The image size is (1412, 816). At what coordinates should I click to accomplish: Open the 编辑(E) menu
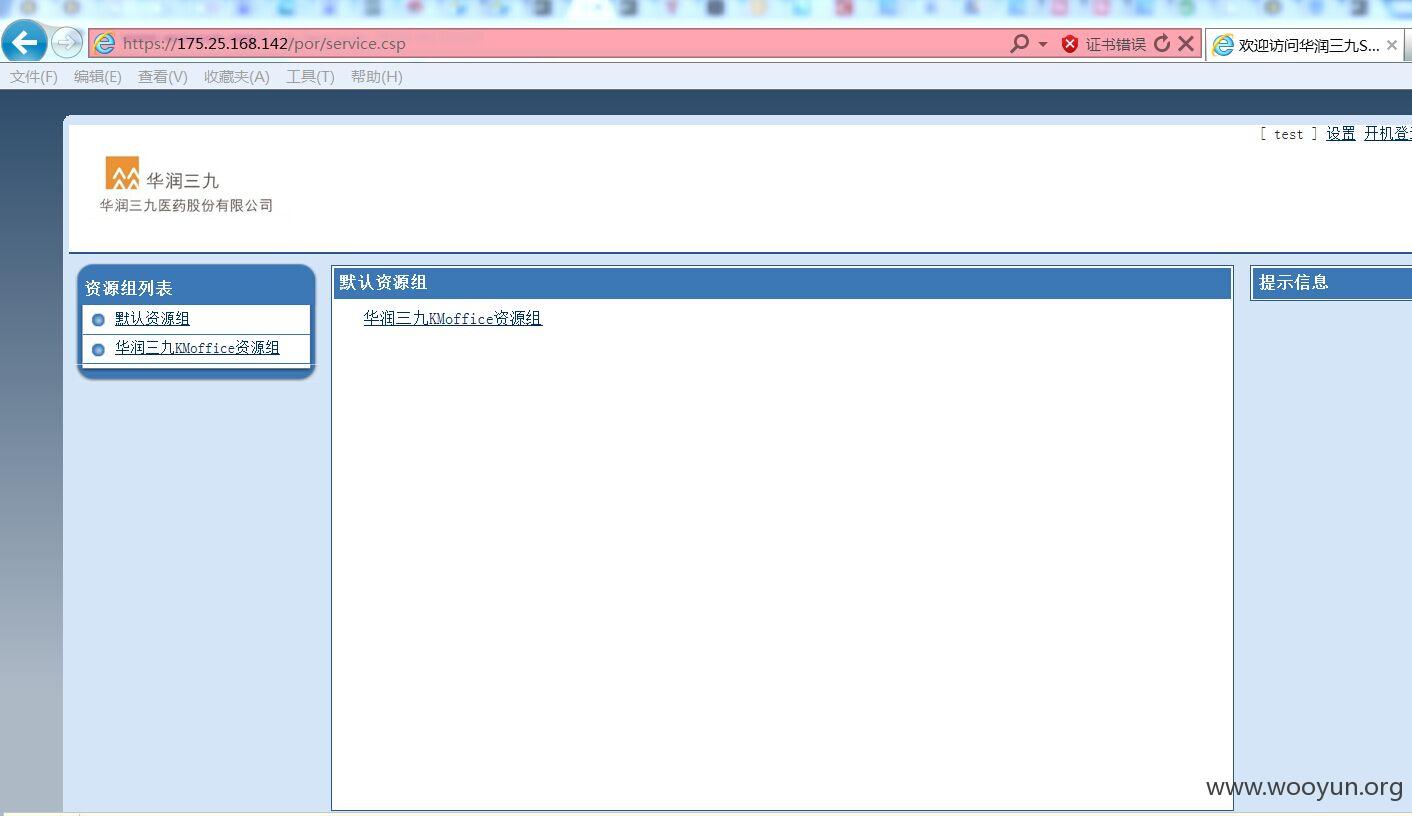point(98,77)
